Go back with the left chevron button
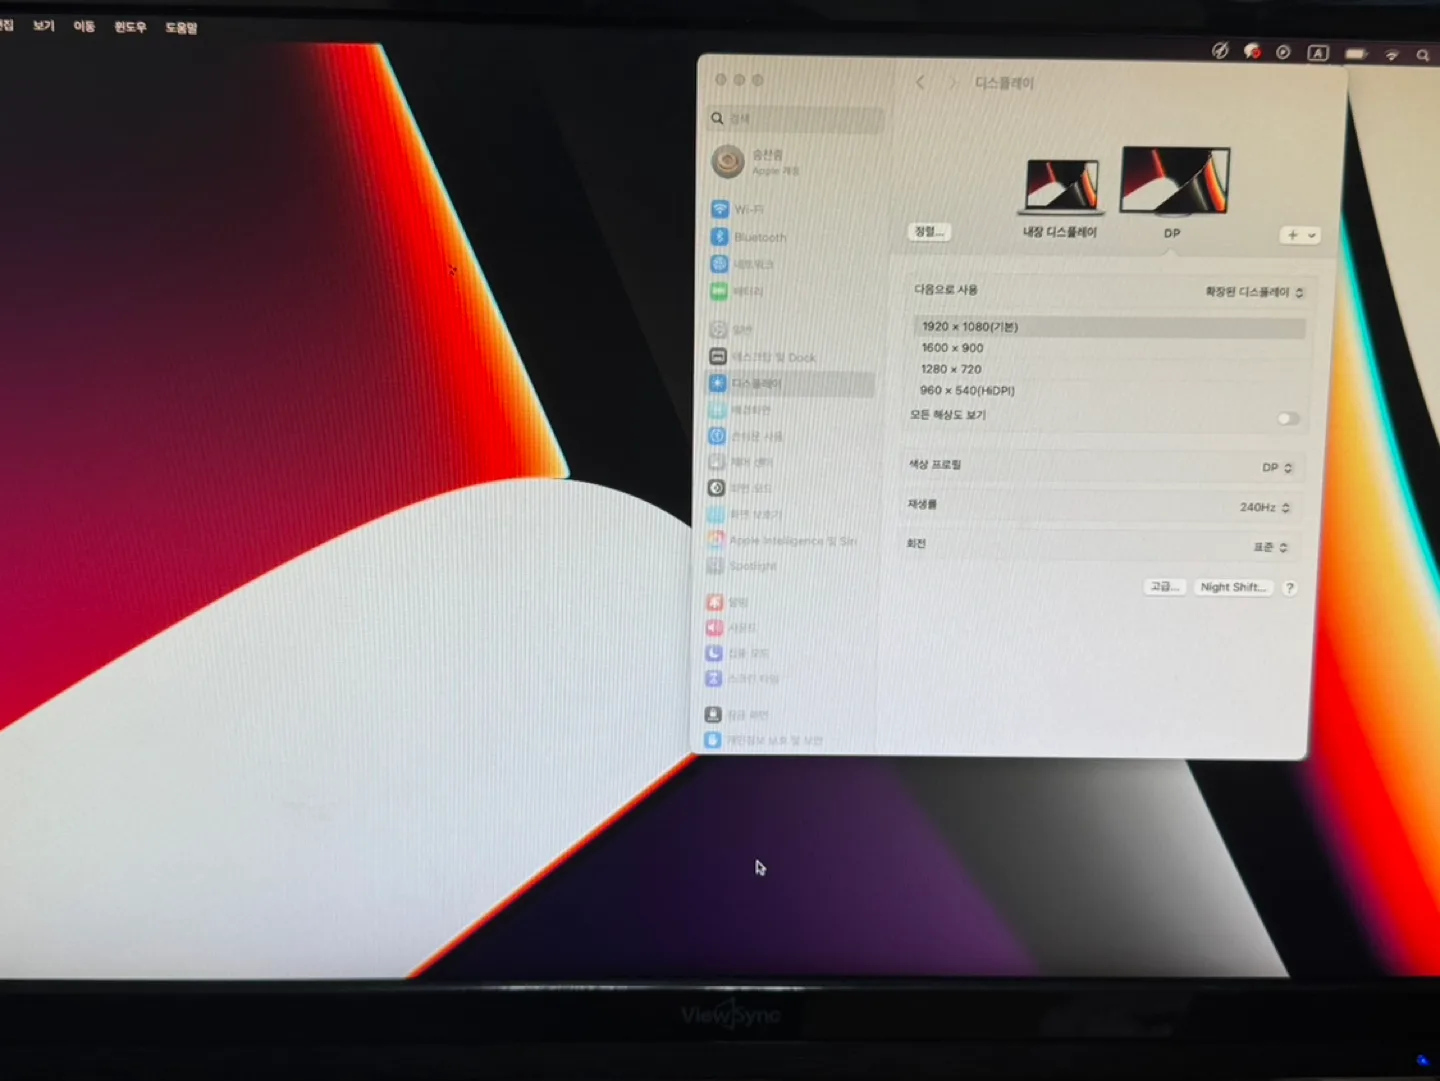The image size is (1440, 1081). tap(921, 82)
